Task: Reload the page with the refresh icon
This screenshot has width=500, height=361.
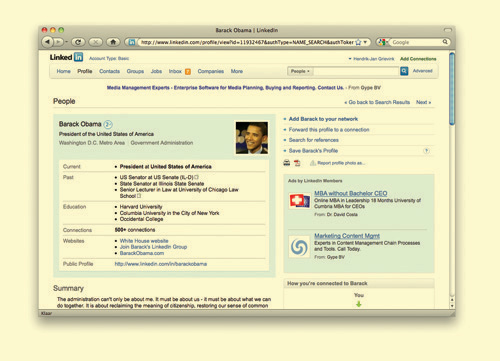Action: pyautogui.click(x=78, y=42)
